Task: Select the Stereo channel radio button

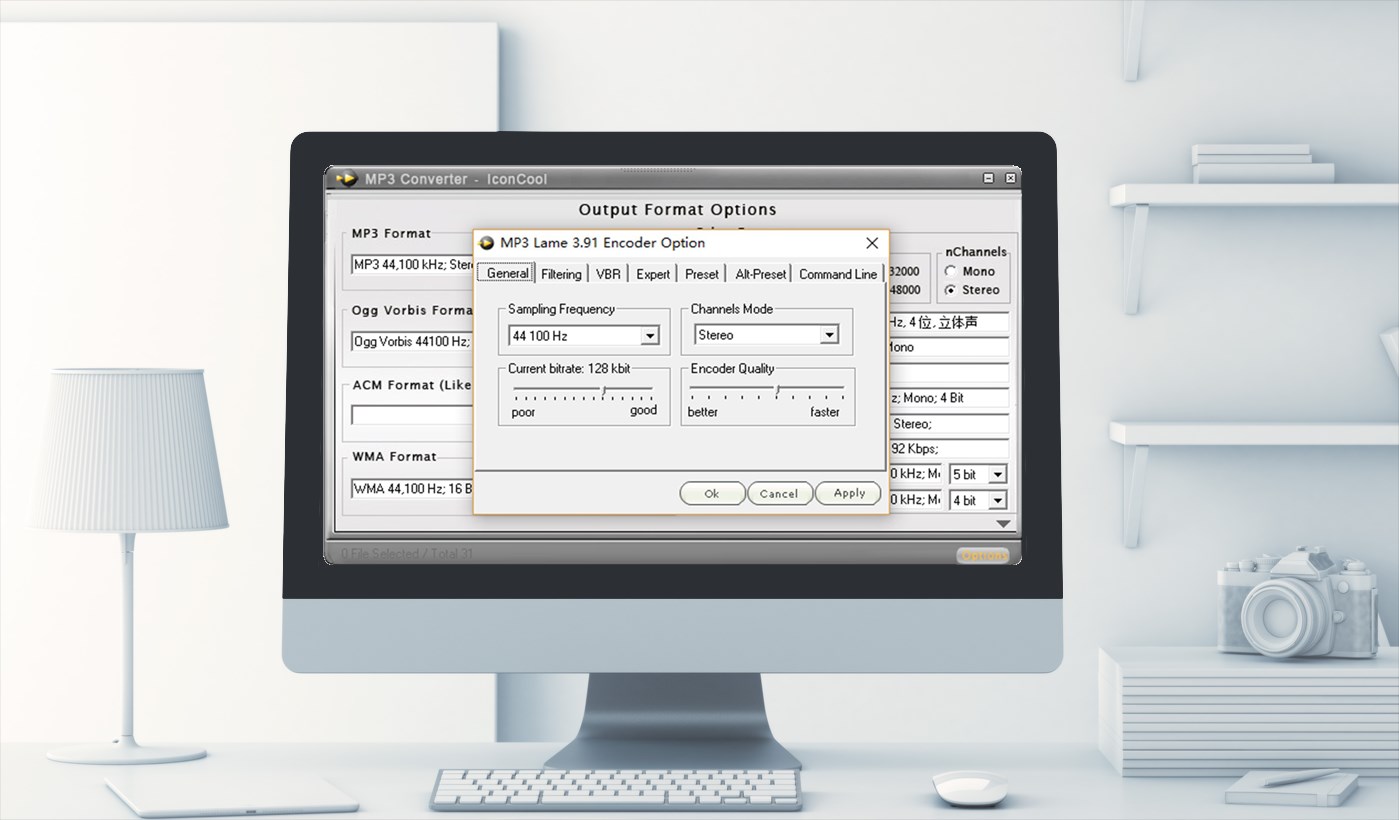Action: point(950,290)
